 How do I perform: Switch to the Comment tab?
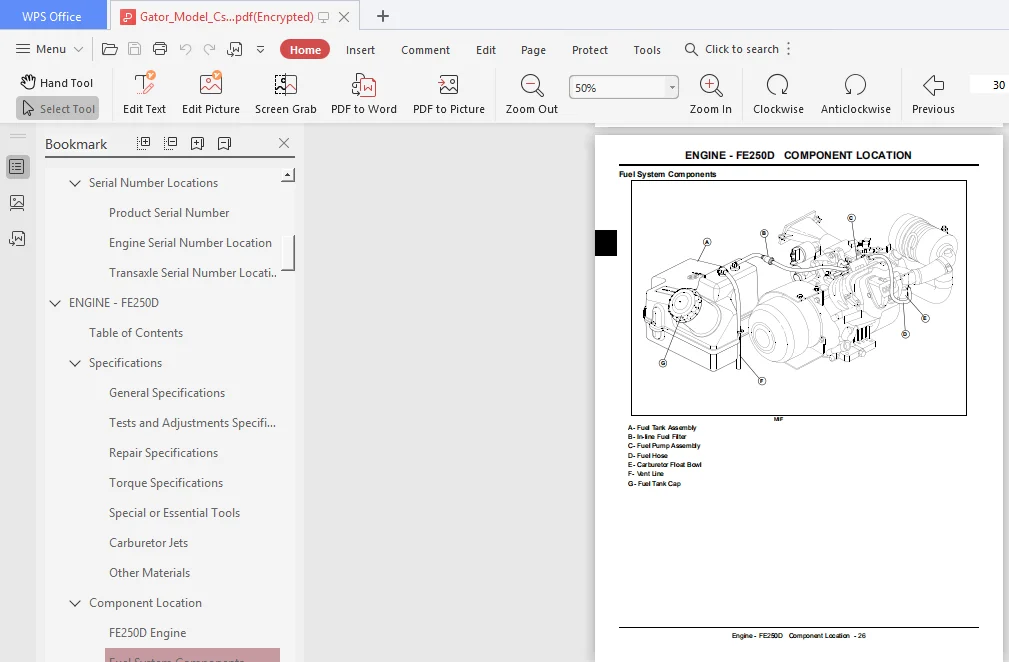[x=425, y=50]
